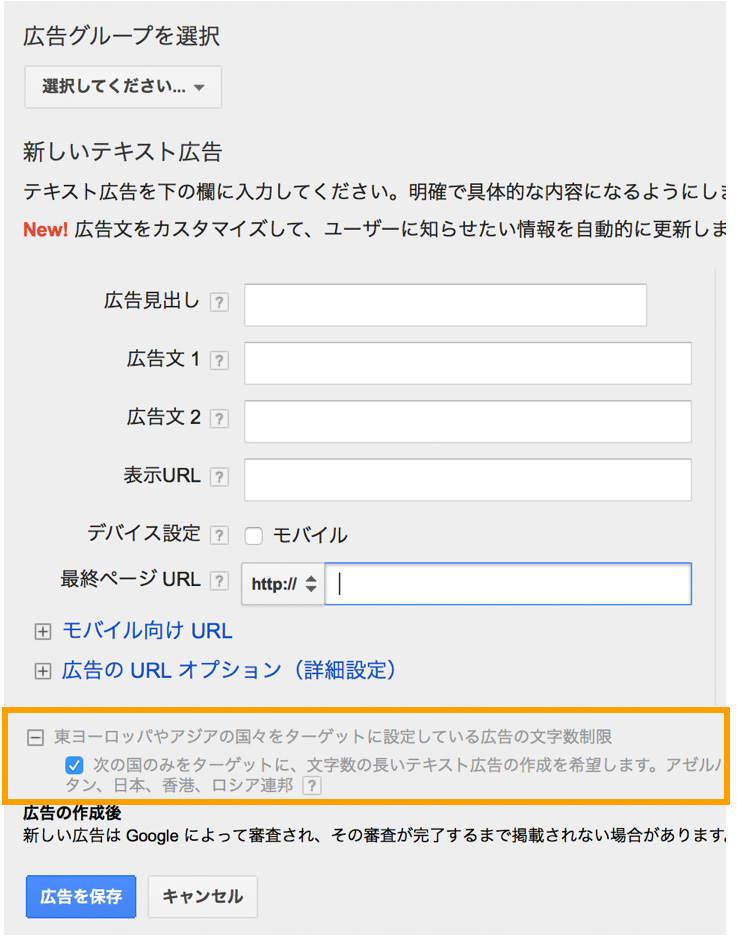This screenshot has width=737, height=941.
Task: Click help icon beside 広告文 1
Action: pyautogui.click(x=219, y=361)
